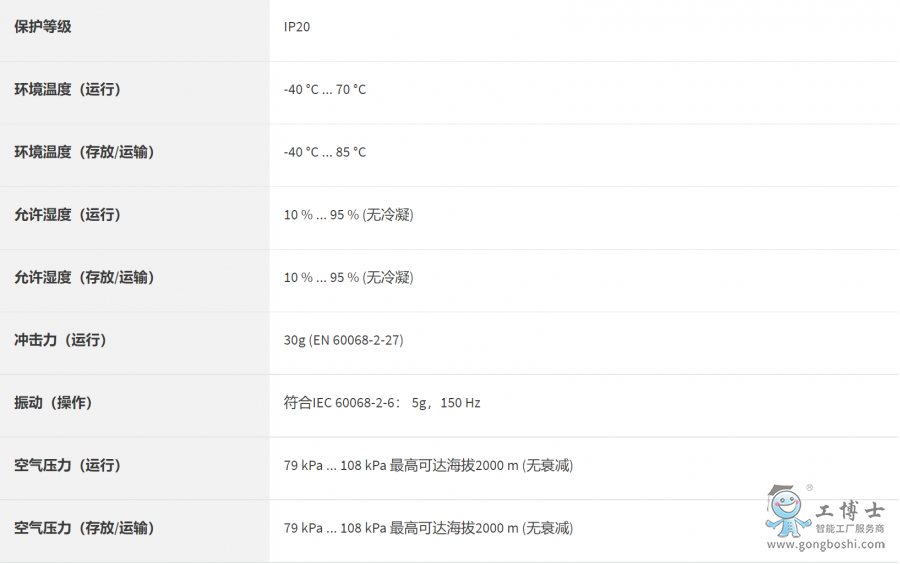This screenshot has width=900, height=564.
Task: Select the 环境温度（存放/运输）label
Action: coord(84,152)
